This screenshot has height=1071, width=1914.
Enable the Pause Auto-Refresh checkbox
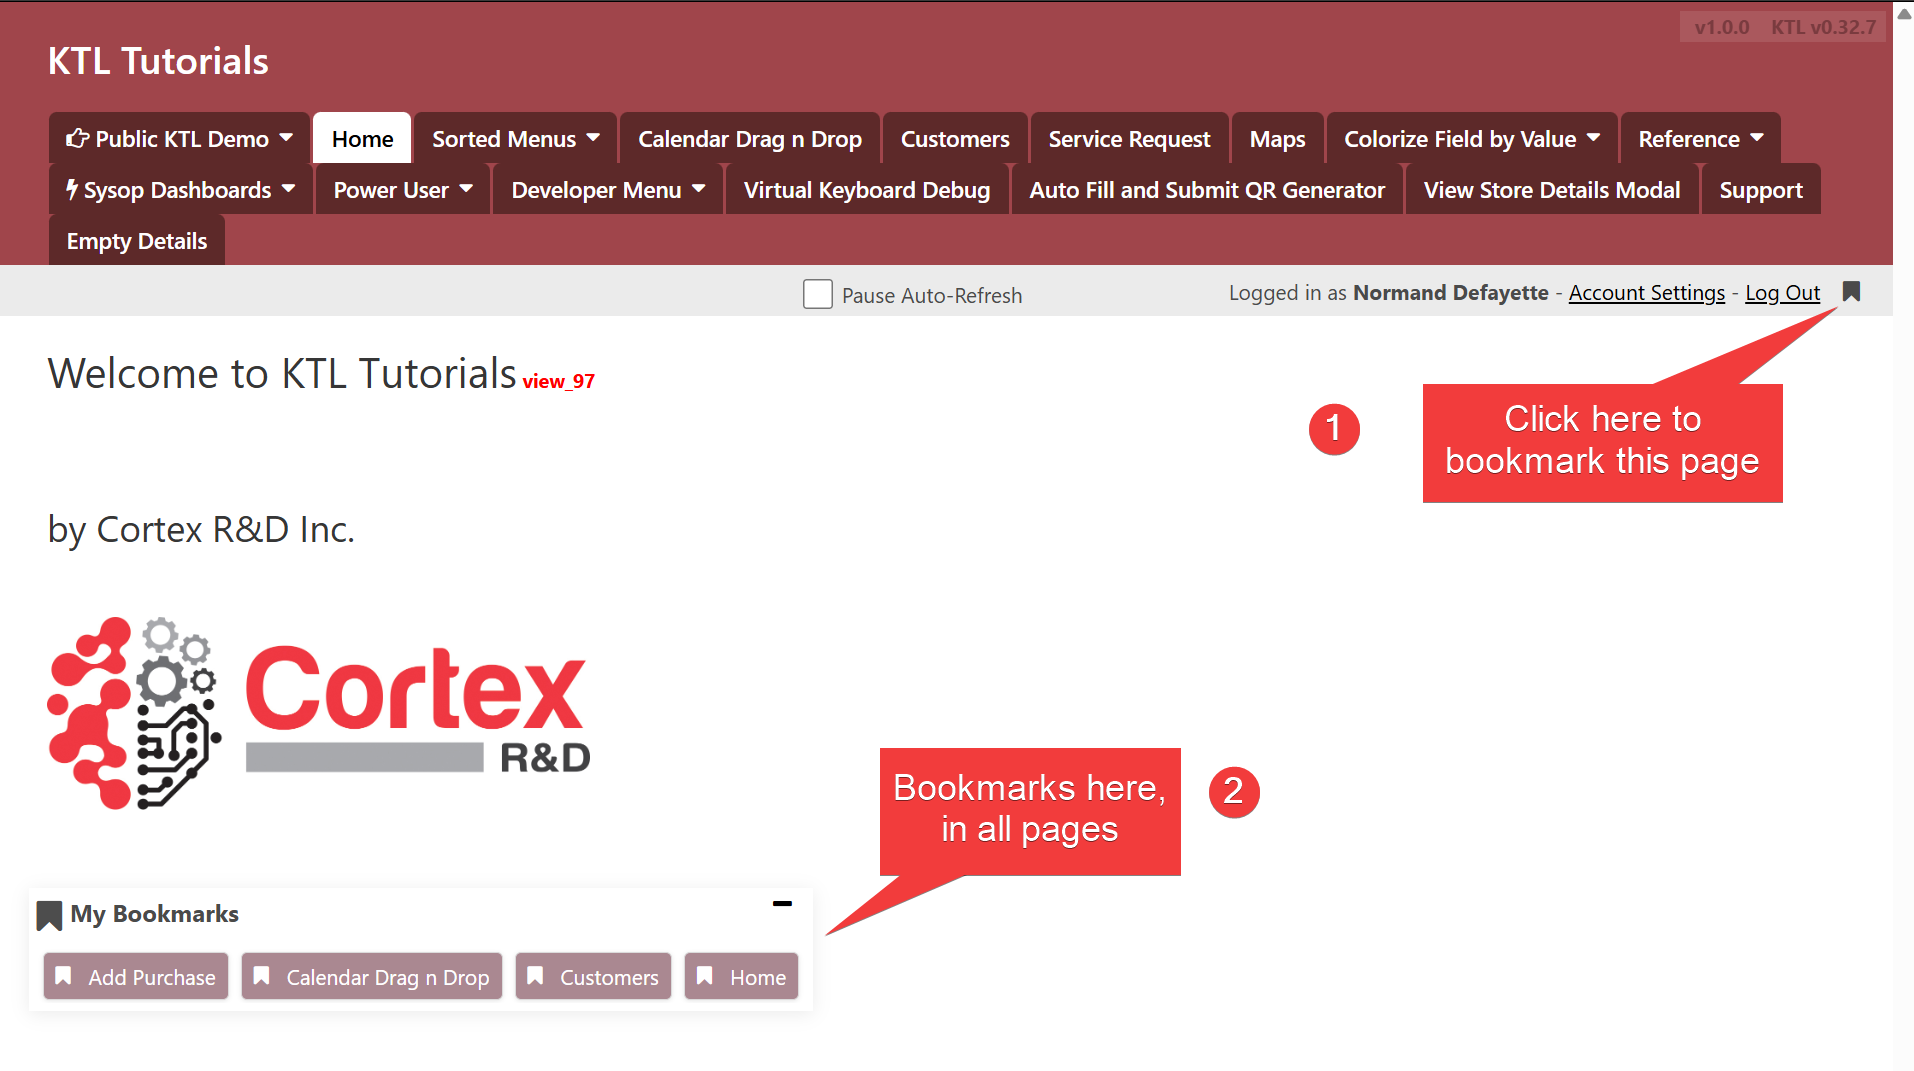(818, 294)
